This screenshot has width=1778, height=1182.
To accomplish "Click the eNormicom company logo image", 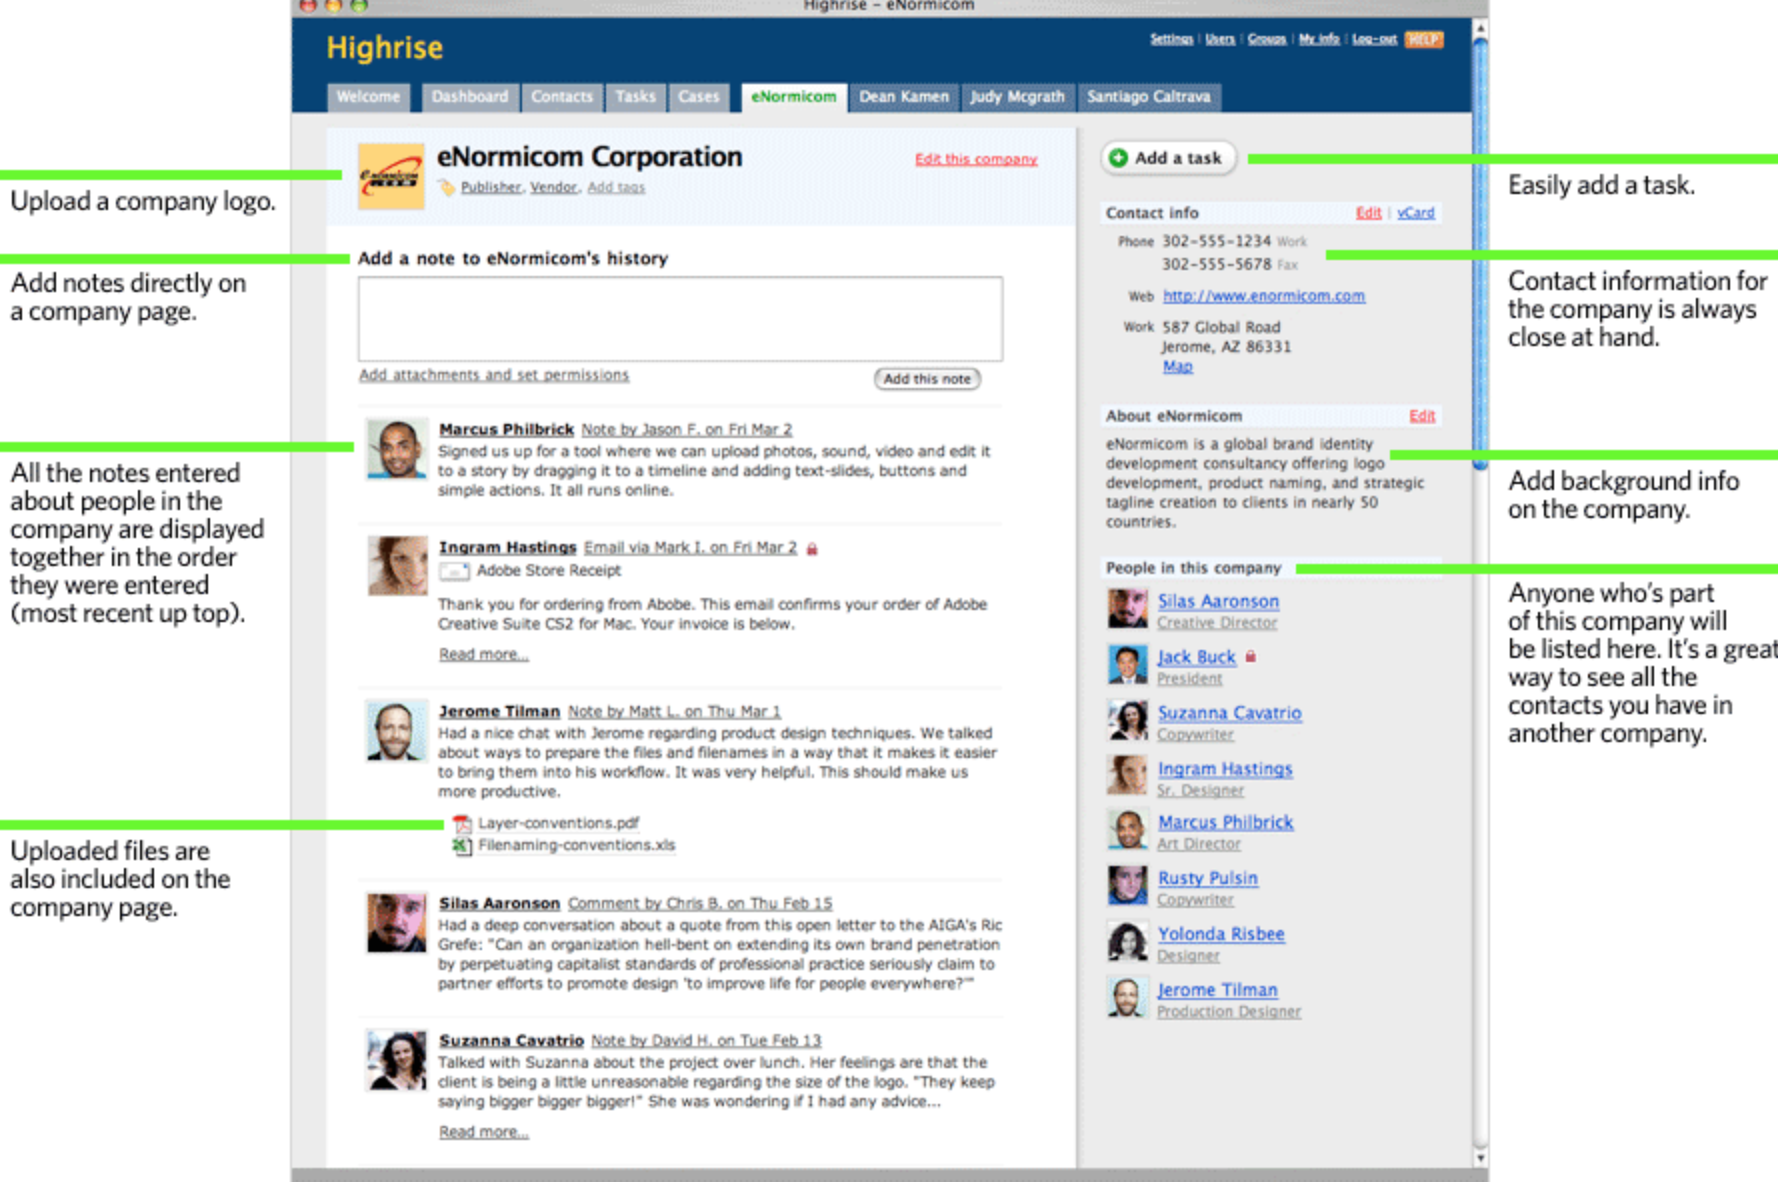I will (391, 176).
